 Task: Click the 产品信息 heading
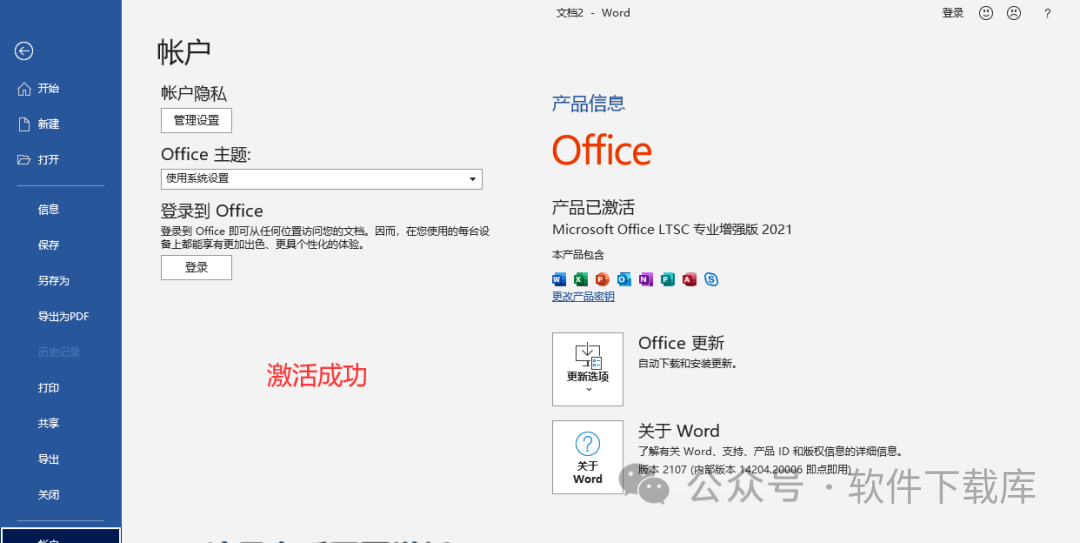[589, 104]
